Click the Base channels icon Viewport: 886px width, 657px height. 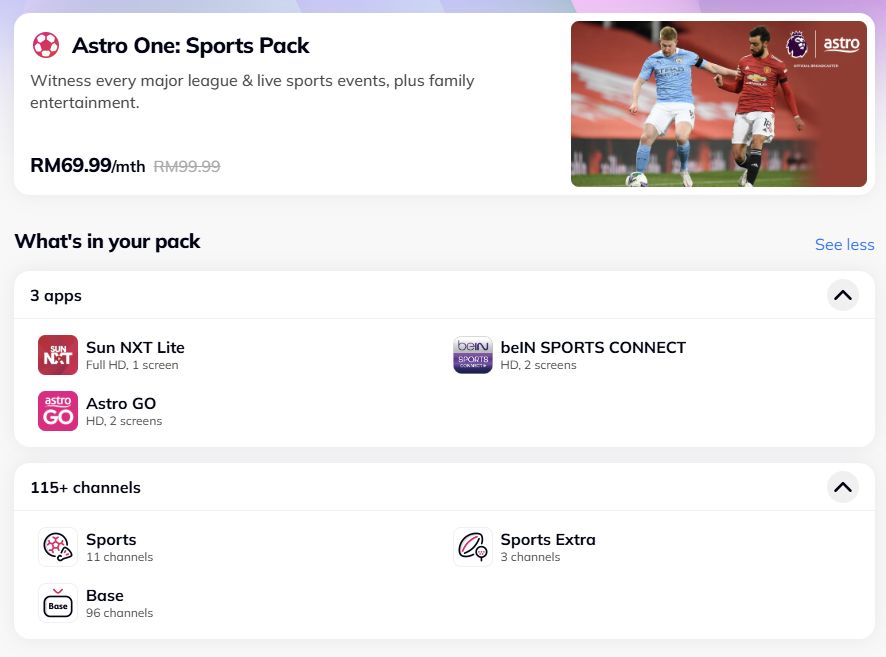click(x=58, y=603)
